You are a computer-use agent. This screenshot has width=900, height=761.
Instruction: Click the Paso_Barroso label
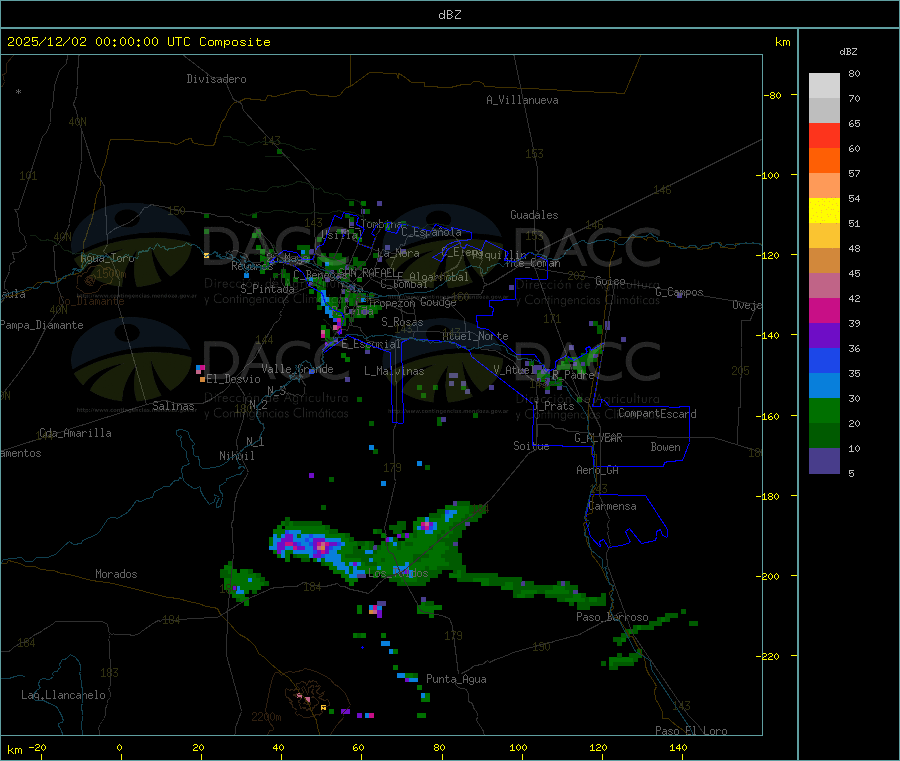coord(612,617)
